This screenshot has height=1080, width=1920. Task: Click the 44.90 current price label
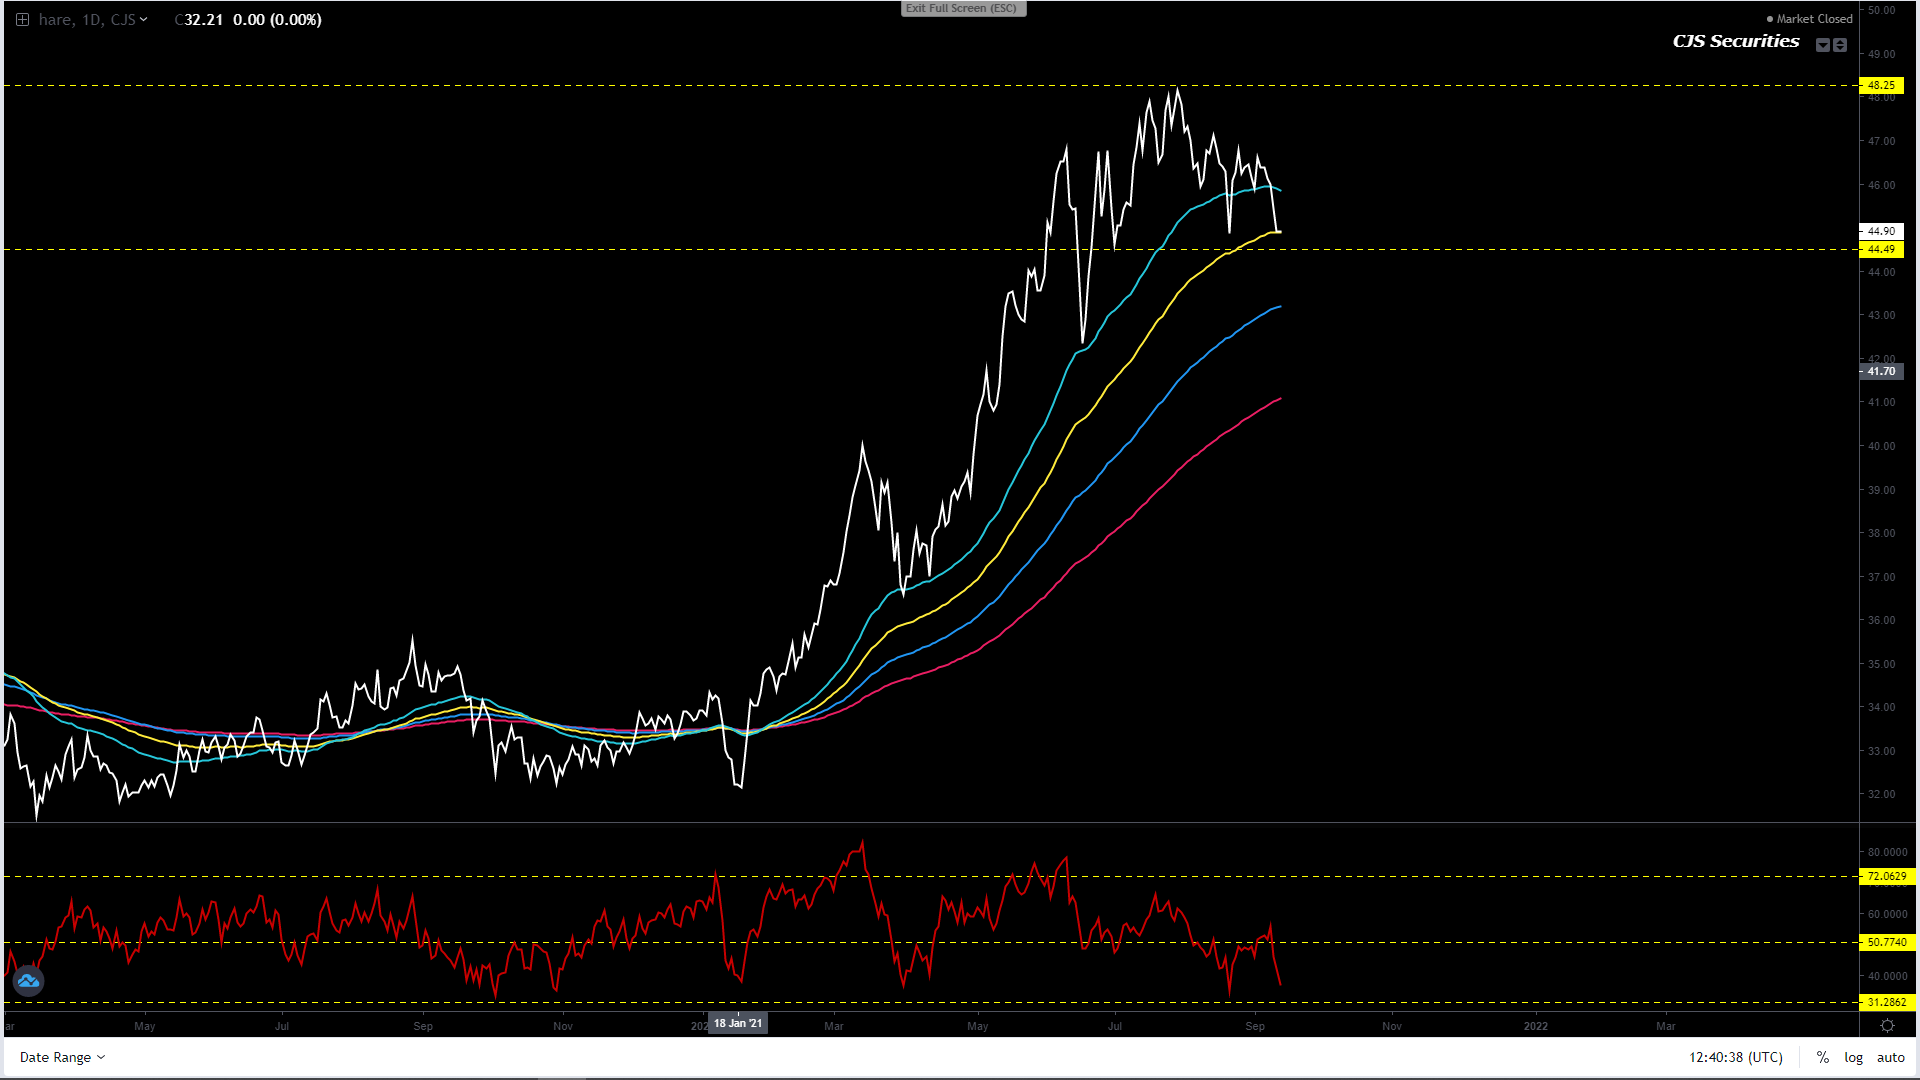tap(1881, 232)
